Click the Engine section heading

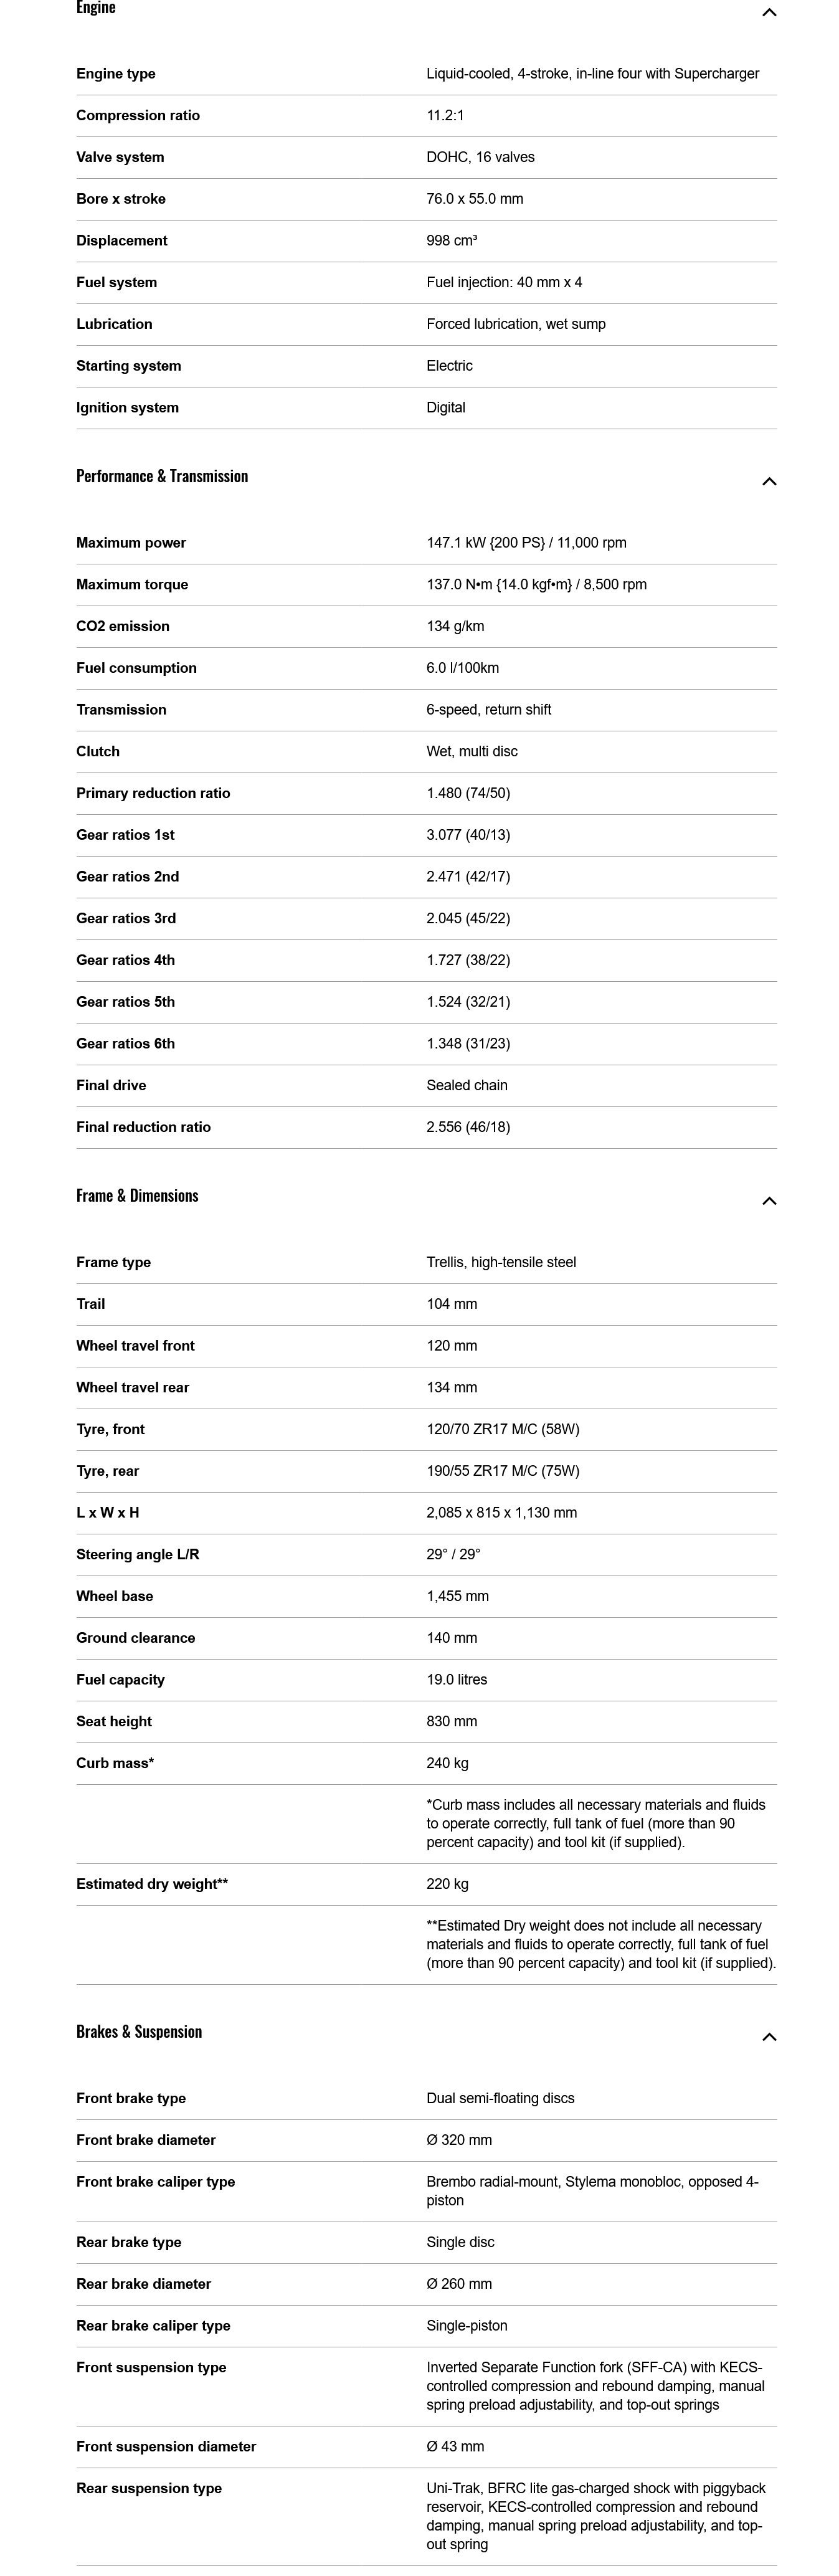[96, 8]
